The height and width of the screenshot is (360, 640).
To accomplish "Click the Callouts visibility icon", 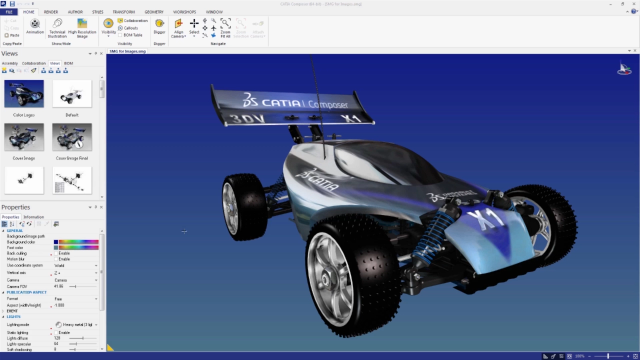I will click(120, 28).
